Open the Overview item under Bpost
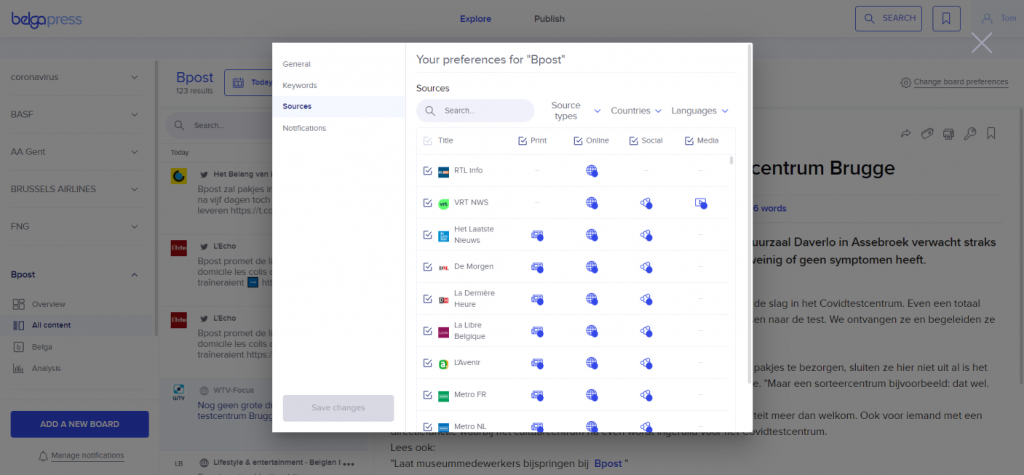 (x=48, y=304)
